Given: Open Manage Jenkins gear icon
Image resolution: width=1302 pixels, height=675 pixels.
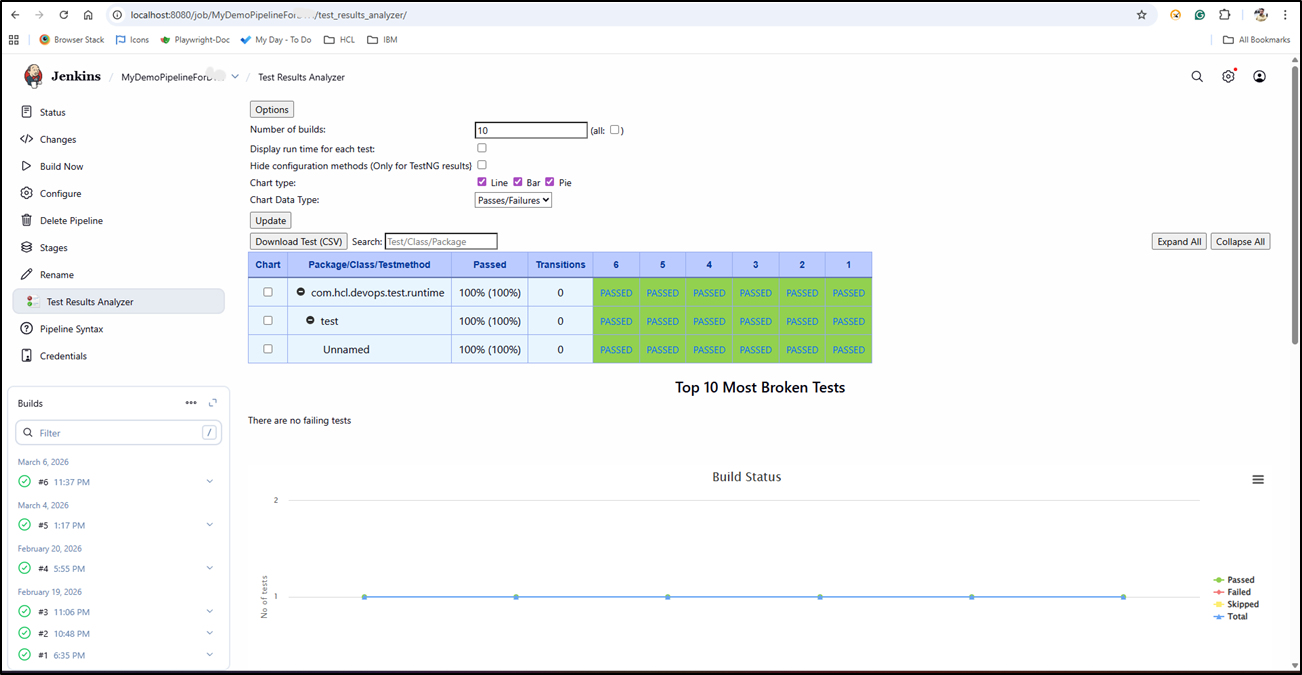Looking at the screenshot, I should pos(1228,76).
